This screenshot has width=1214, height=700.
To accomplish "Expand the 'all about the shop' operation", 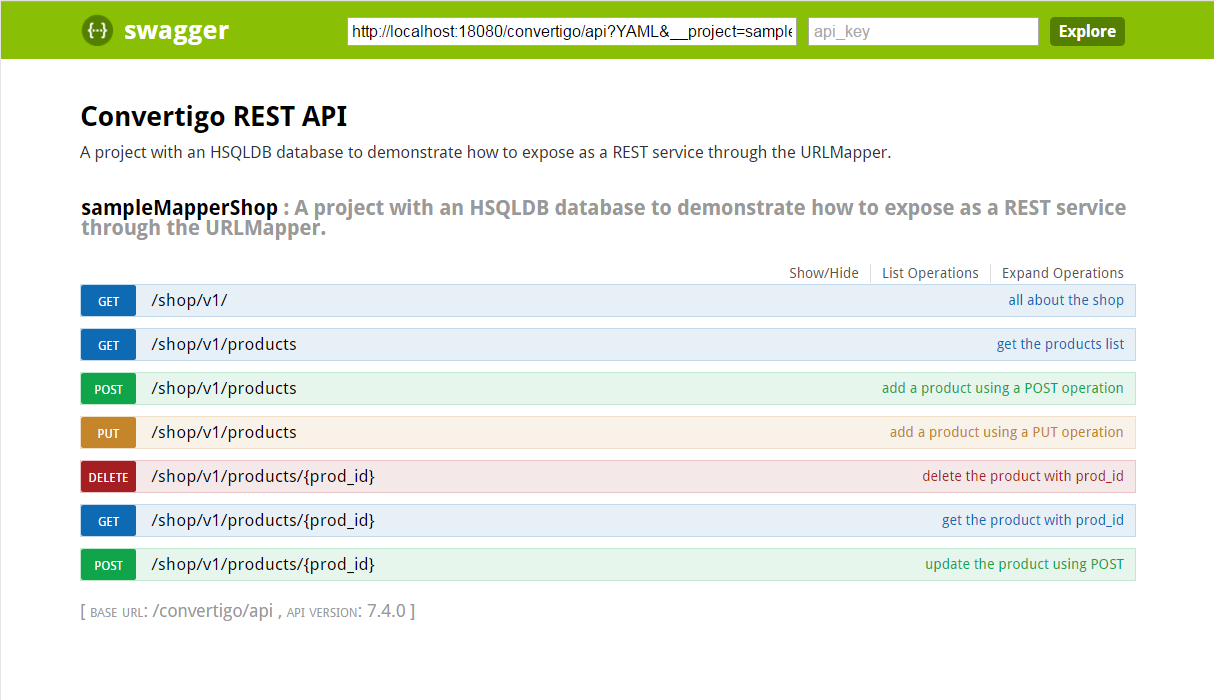I will (1065, 300).
